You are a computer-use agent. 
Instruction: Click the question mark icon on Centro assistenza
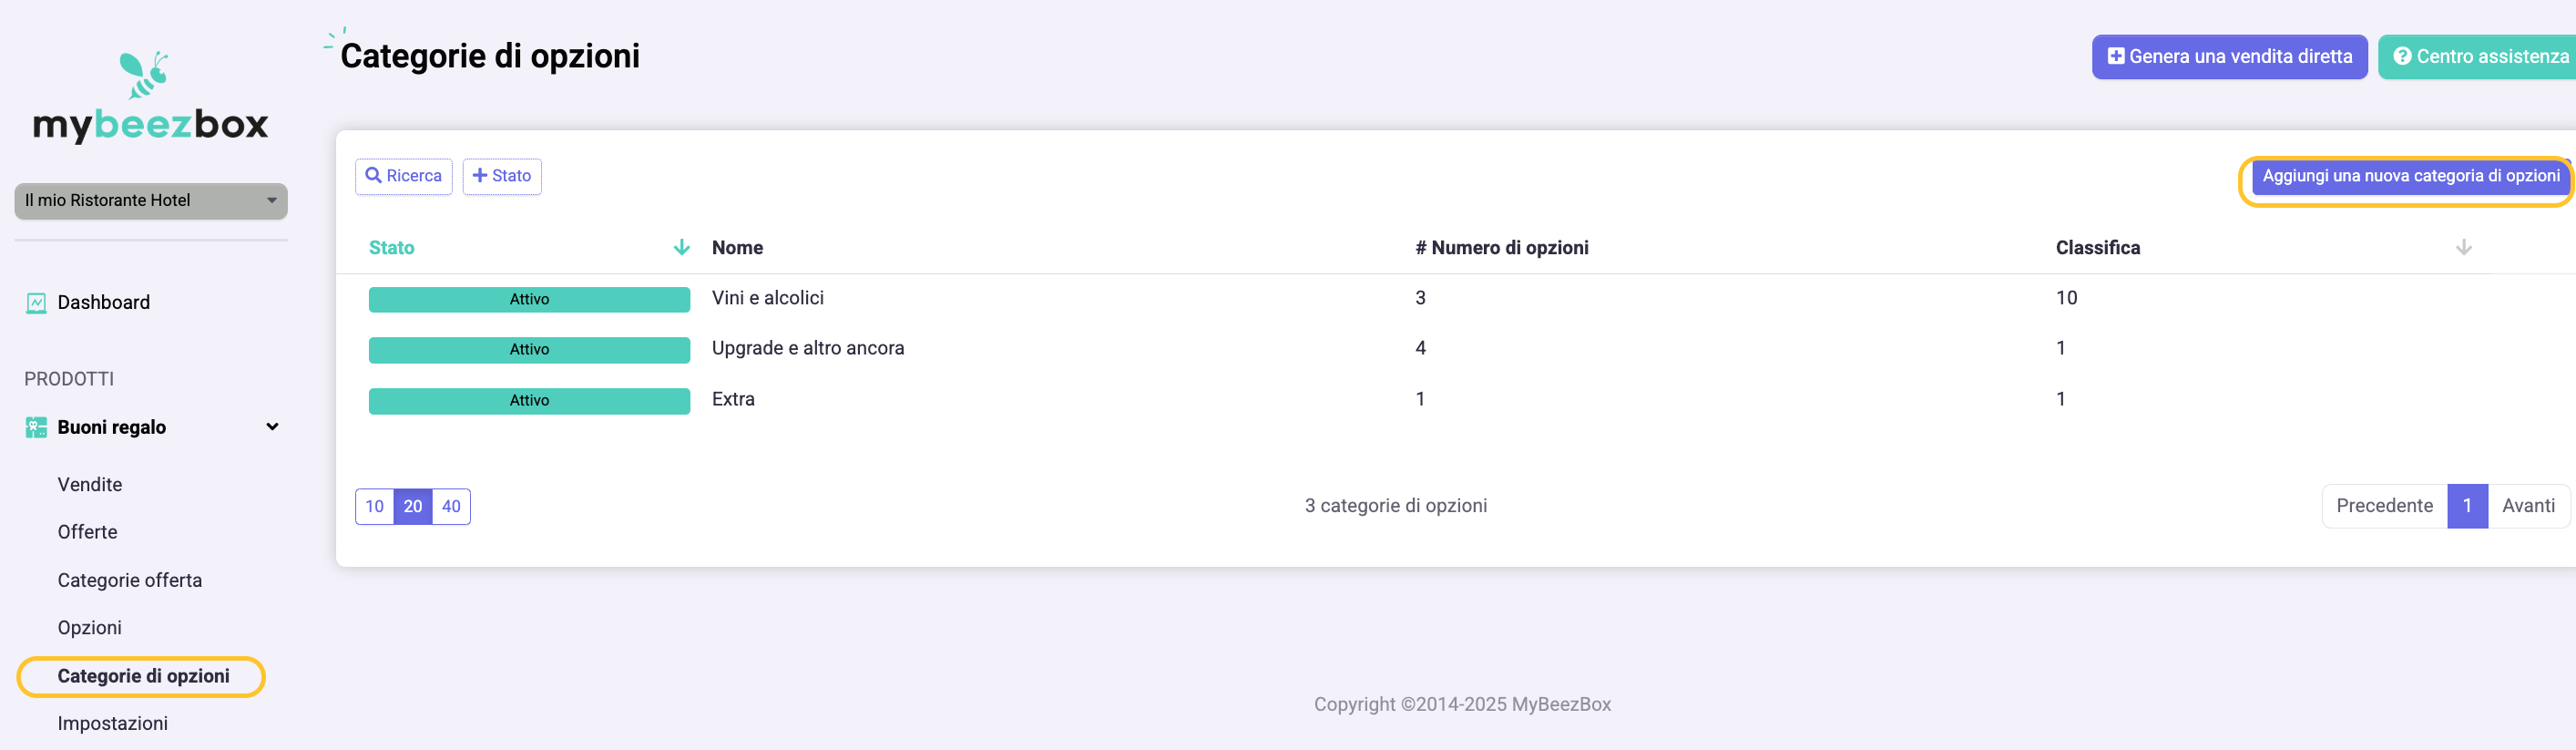[2402, 57]
